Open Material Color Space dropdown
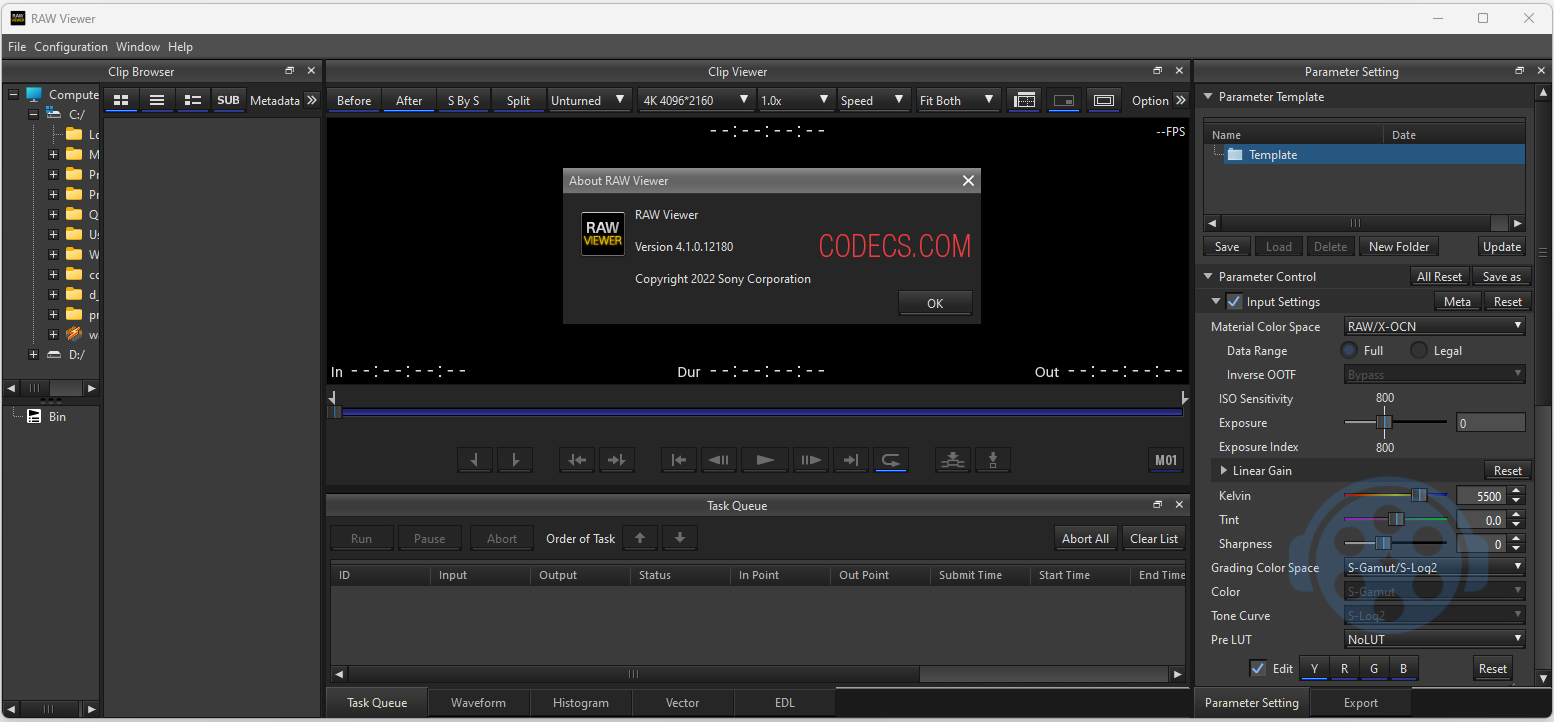This screenshot has height=722, width=1554. click(1435, 326)
